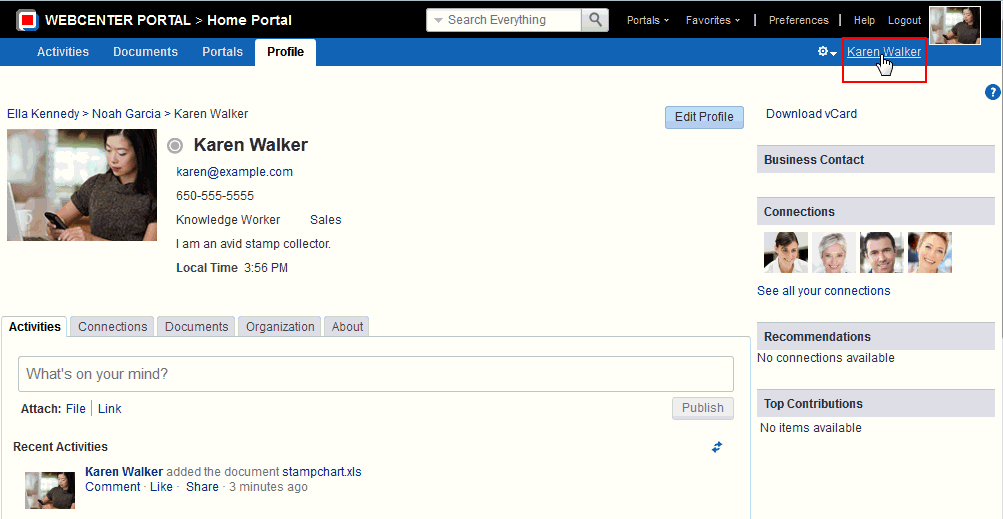Click the What's on your mind field
Viewport: 1003px width, 519px height.
point(375,374)
